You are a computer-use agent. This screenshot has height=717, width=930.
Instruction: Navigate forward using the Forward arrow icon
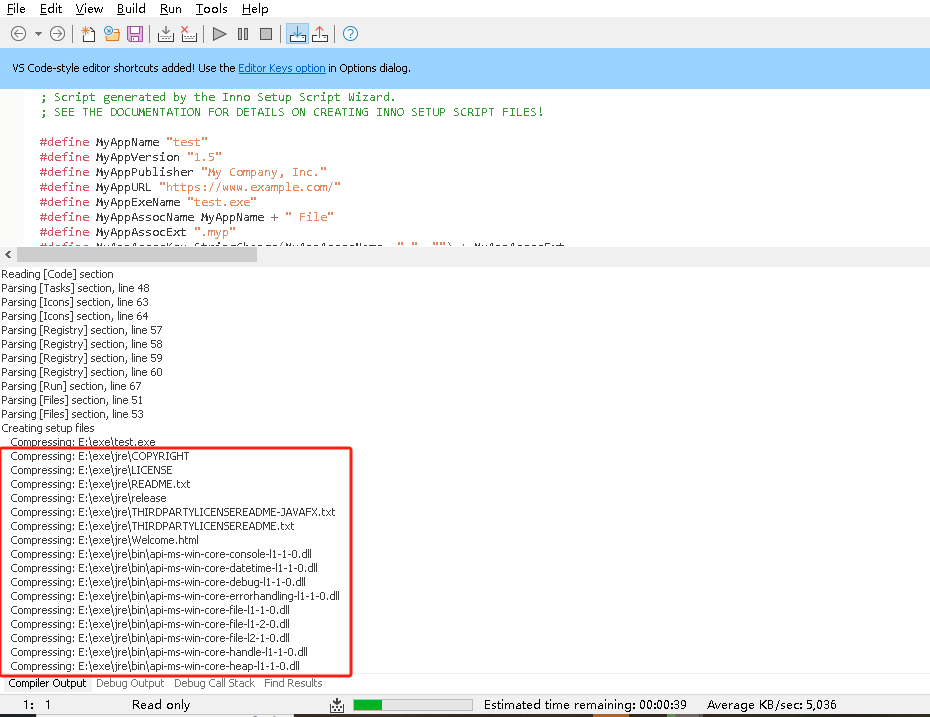(x=57, y=33)
